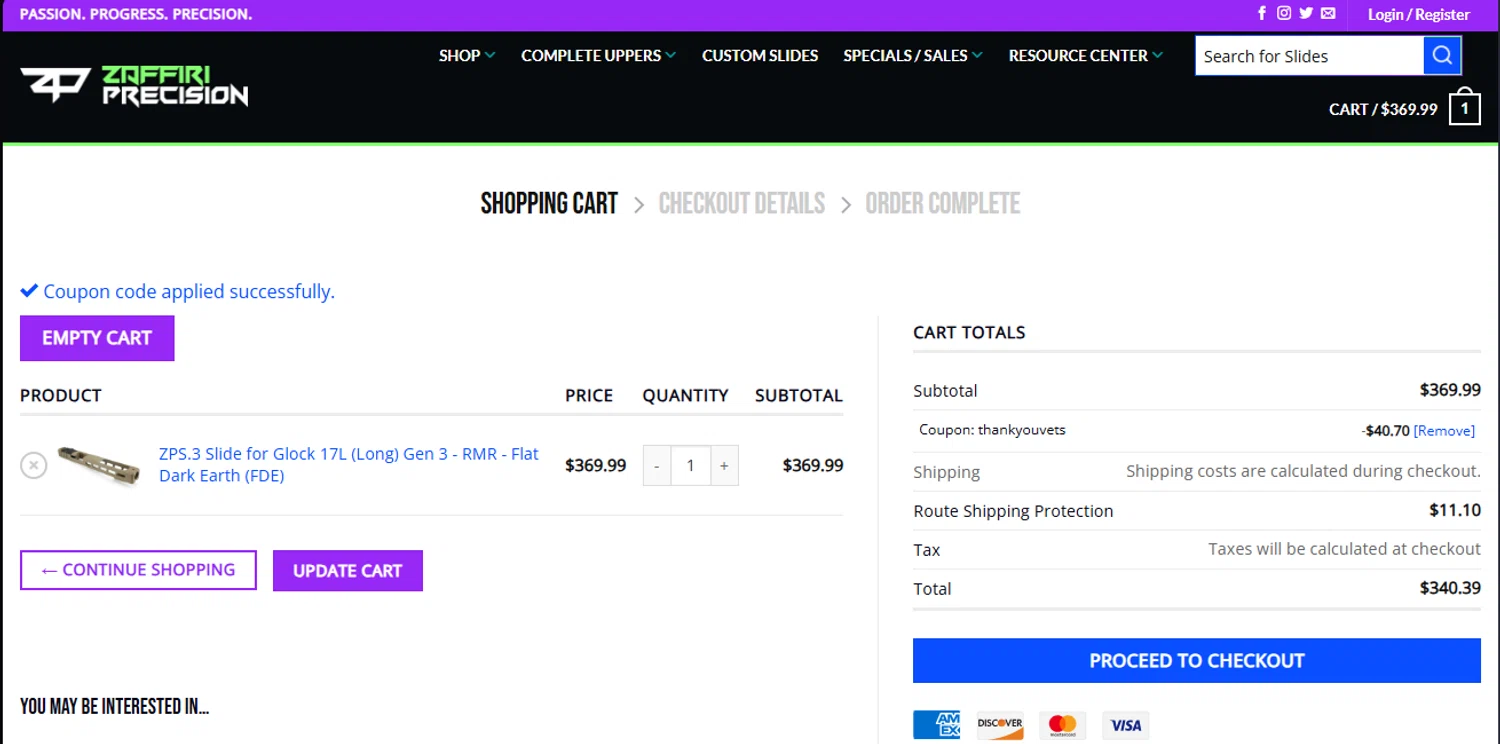Expand the SHOP menu
Viewport: 1500px width, 744px height.
click(x=467, y=56)
